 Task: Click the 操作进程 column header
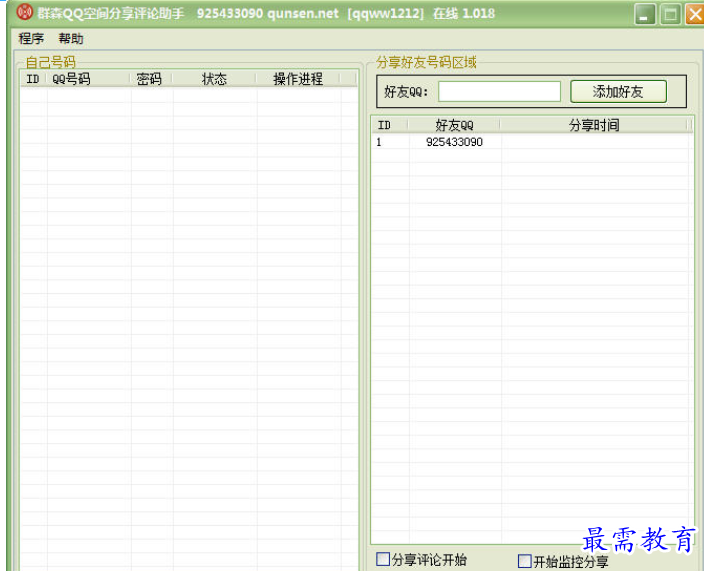299,79
